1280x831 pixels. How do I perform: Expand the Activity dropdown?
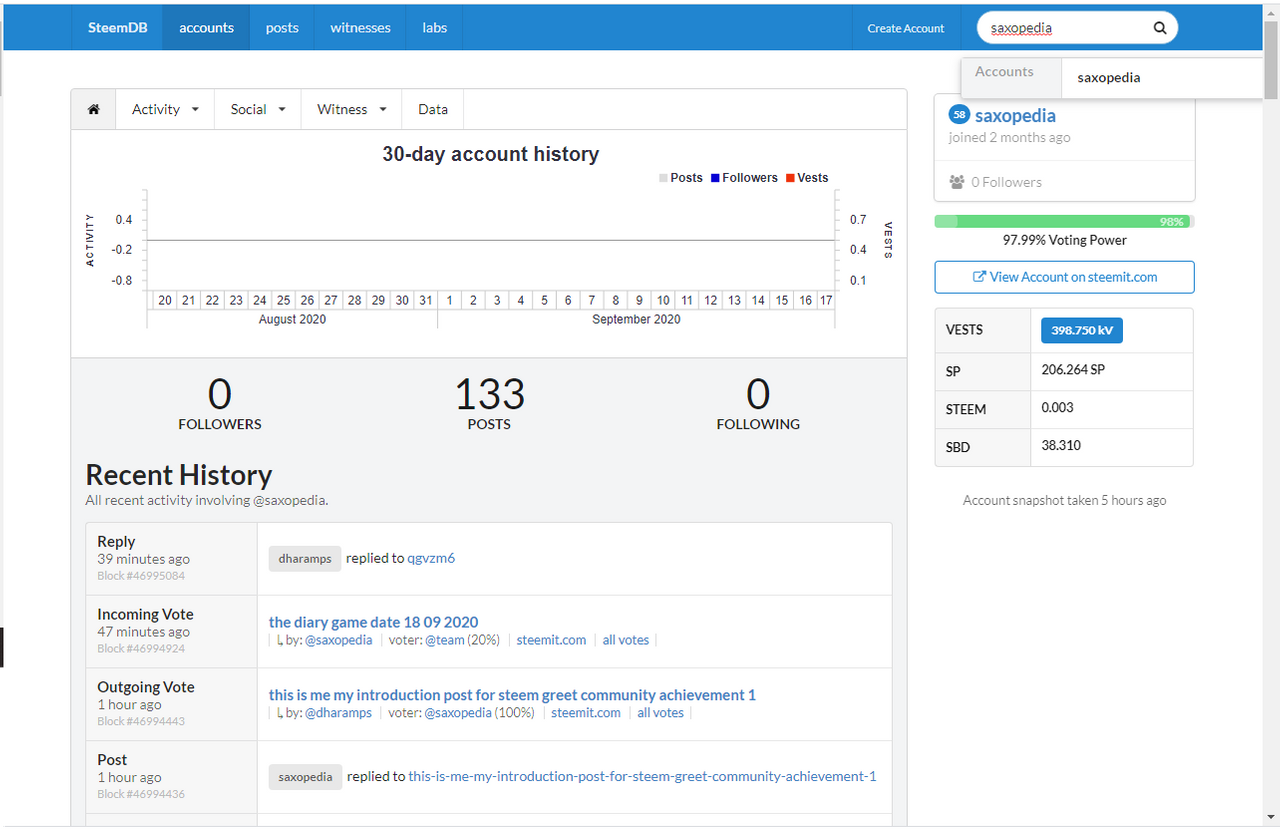pyautogui.click(x=165, y=109)
